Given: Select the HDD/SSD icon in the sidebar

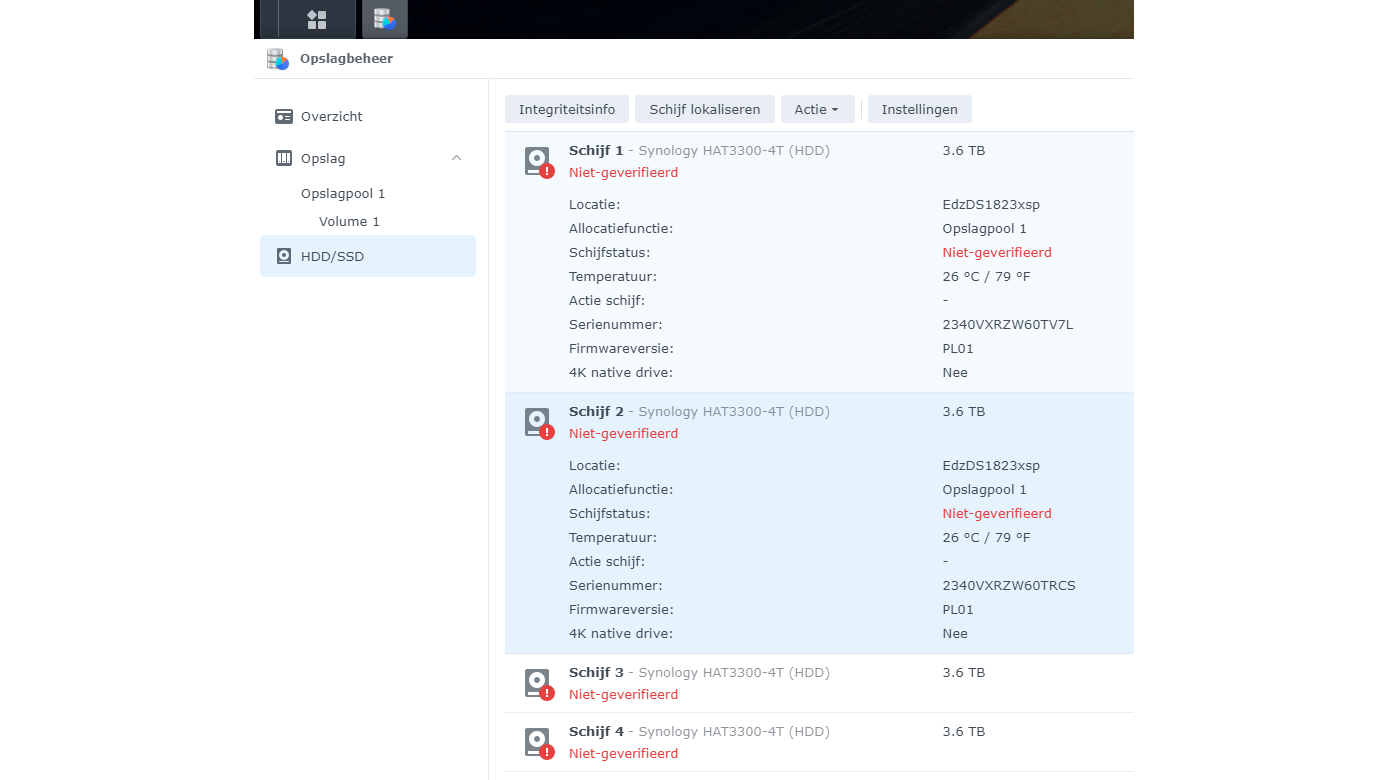Looking at the screenshot, I should (284, 256).
